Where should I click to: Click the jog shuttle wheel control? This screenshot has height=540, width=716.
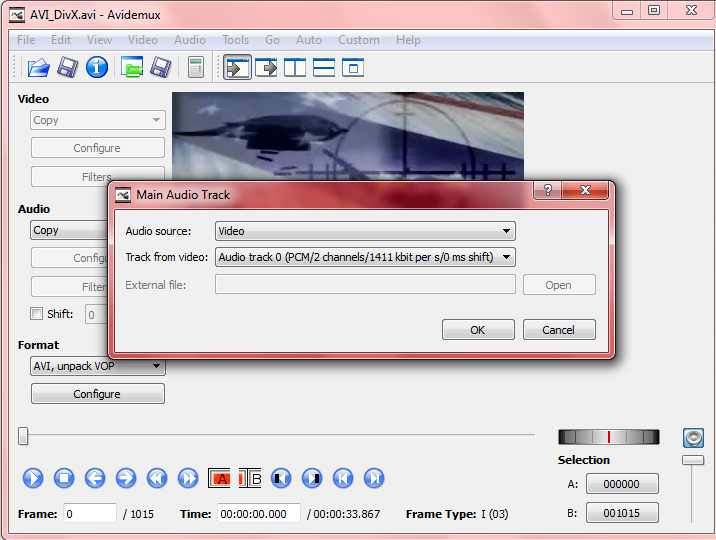[x=609, y=437]
